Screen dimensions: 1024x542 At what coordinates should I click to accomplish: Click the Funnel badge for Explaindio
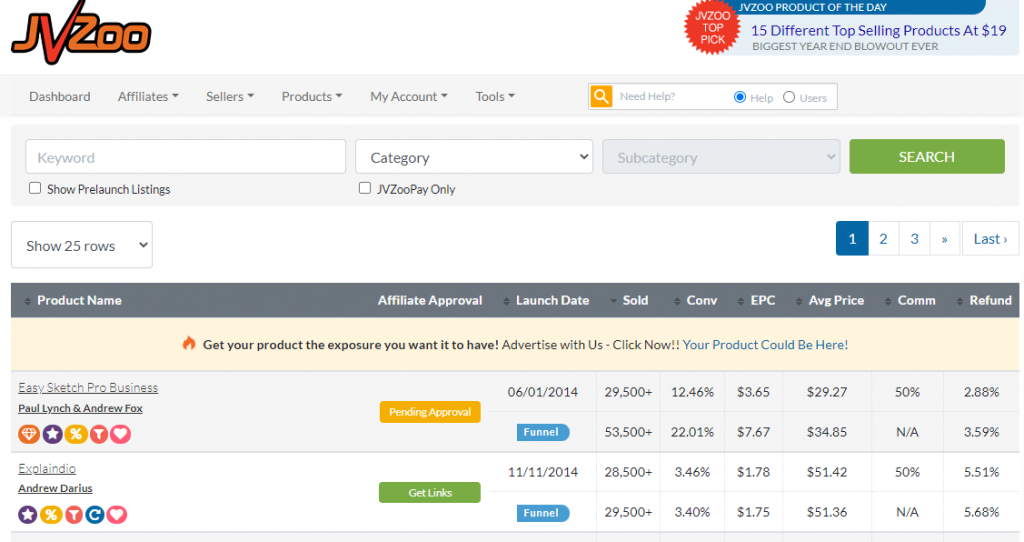pyautogui.click(x=543, y=513)
